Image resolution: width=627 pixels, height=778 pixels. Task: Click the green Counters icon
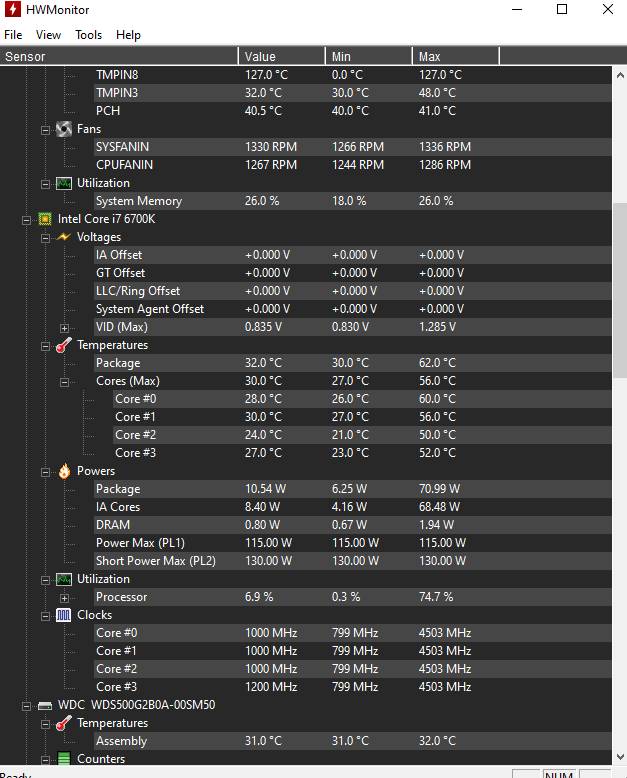[x=63, y=759]
